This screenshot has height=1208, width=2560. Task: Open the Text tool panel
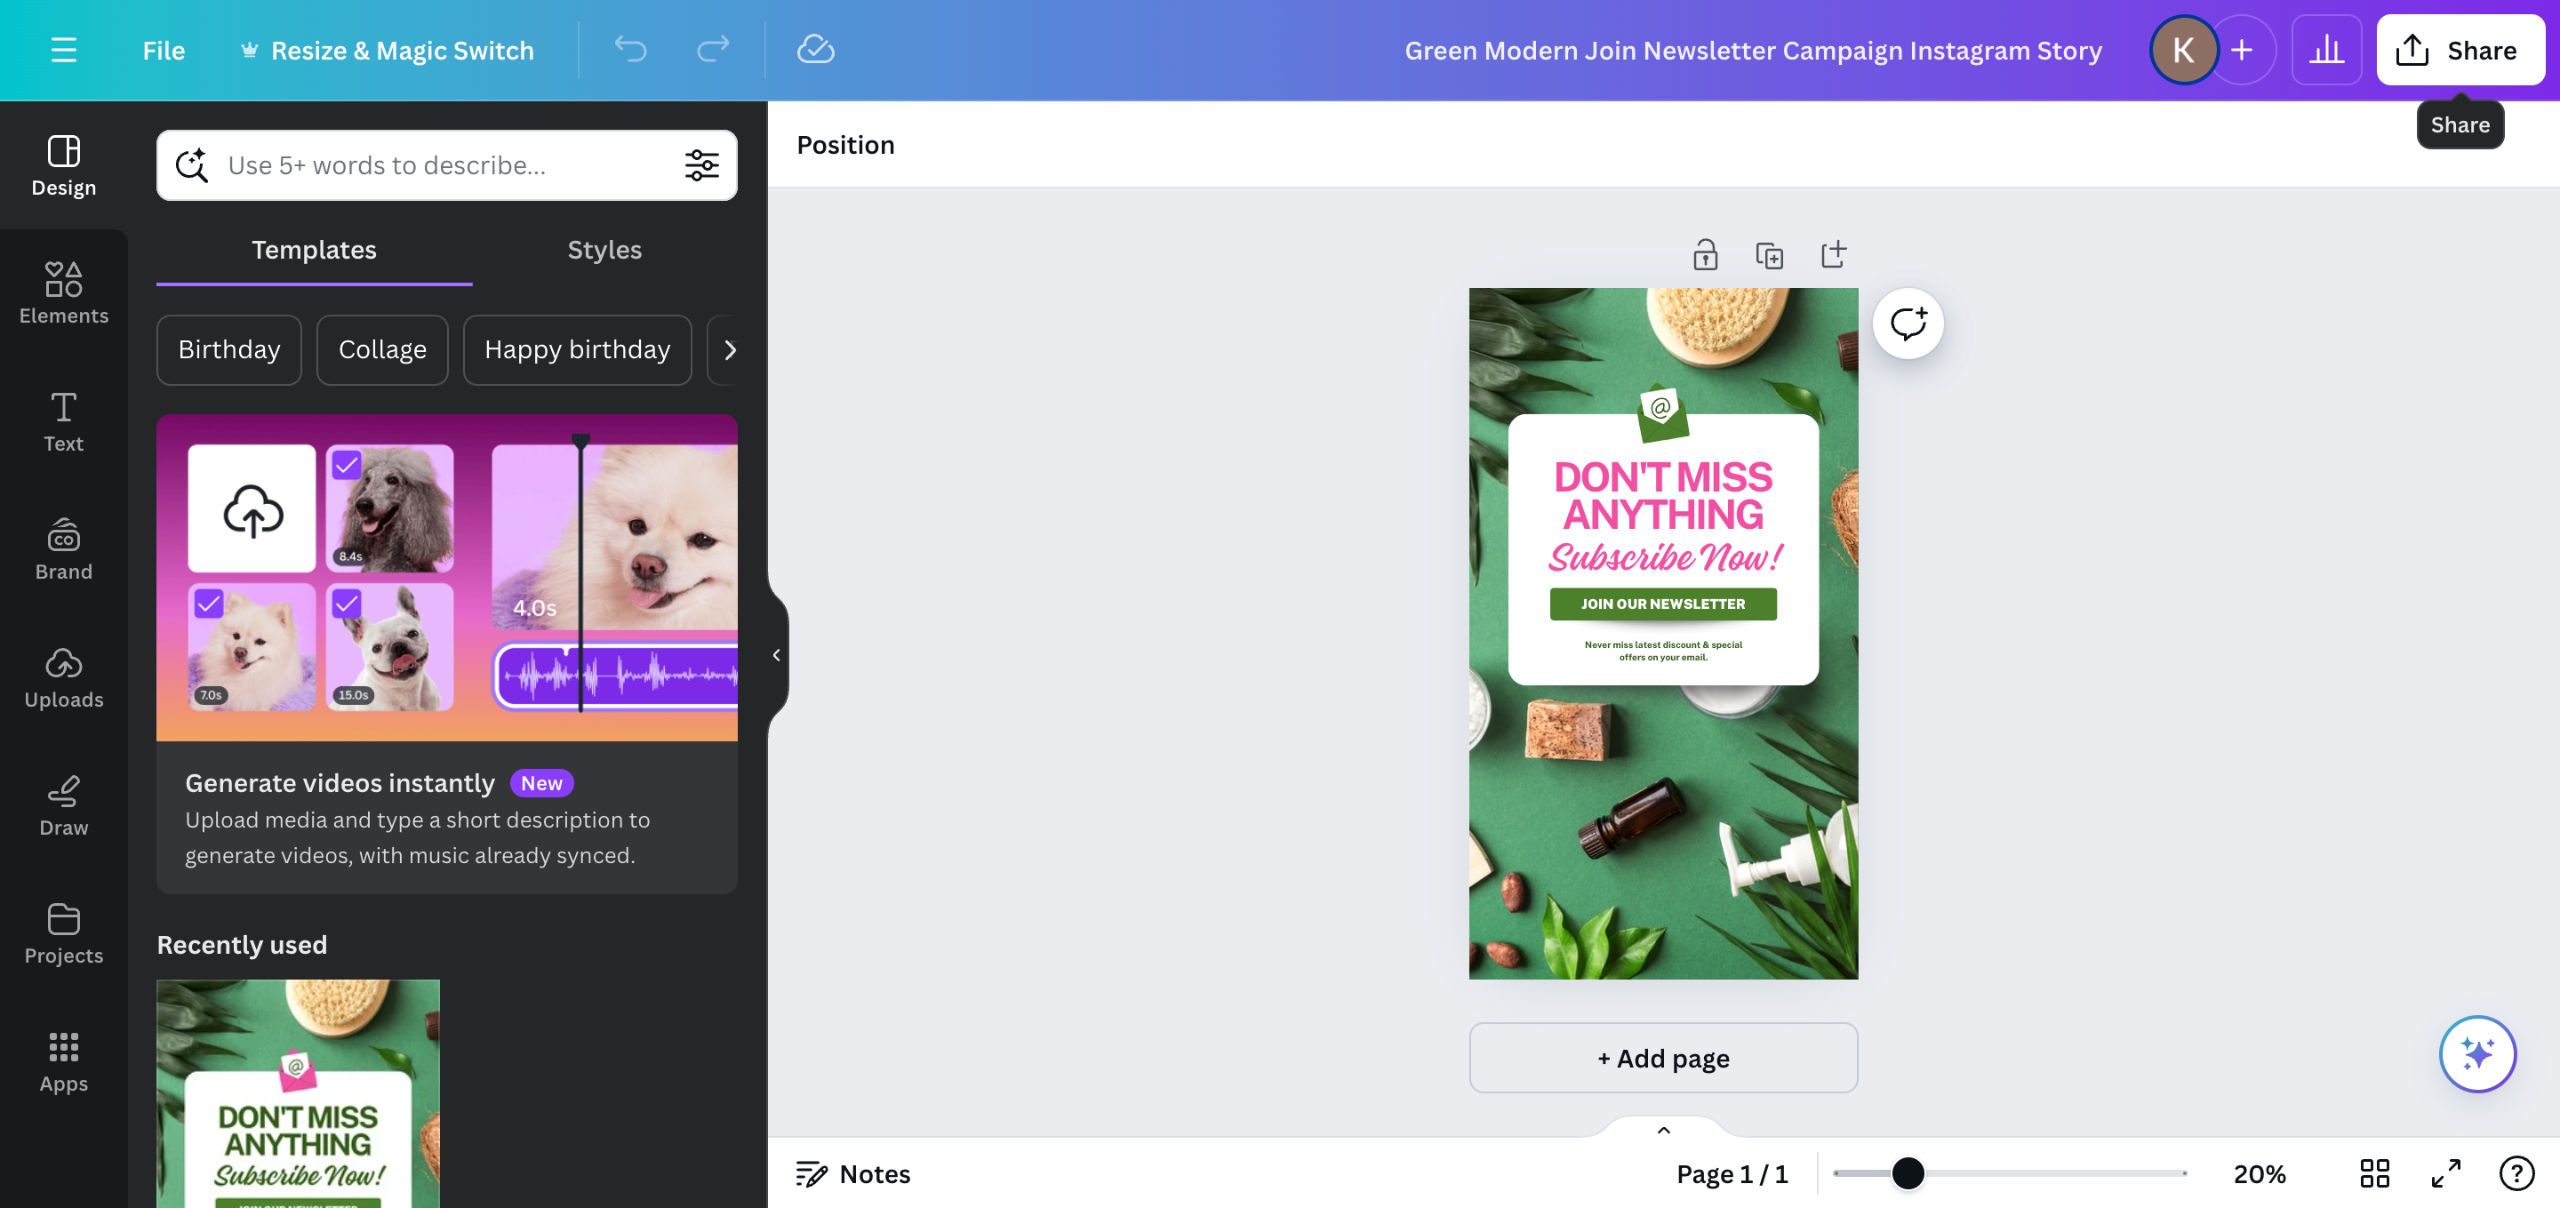coord(63,421)
